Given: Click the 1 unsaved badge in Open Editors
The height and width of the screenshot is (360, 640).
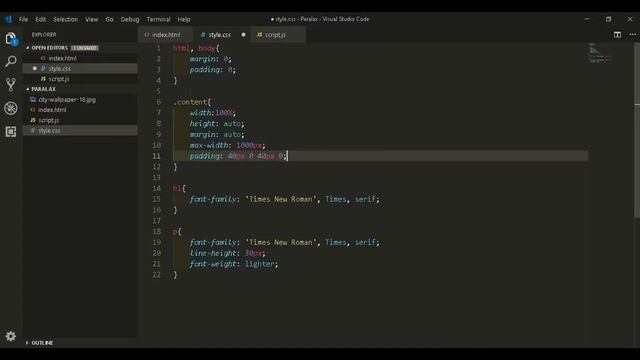Looking at the screenshot, I should (84, 48).
